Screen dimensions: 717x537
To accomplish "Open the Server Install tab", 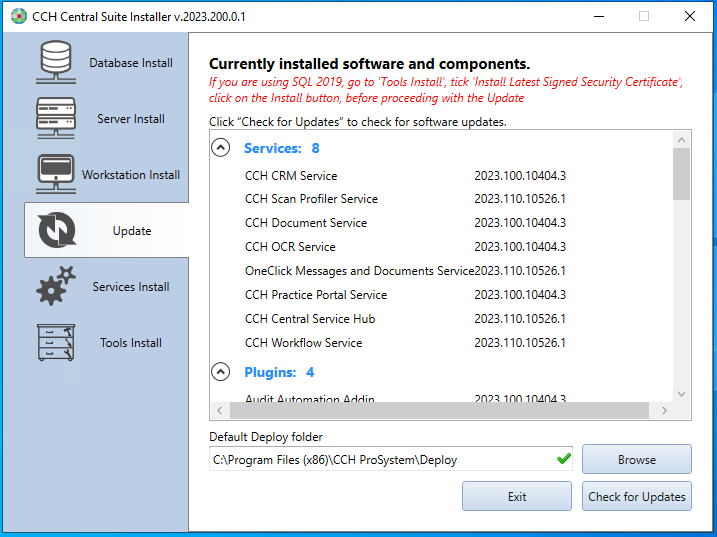I will point(130,119).
